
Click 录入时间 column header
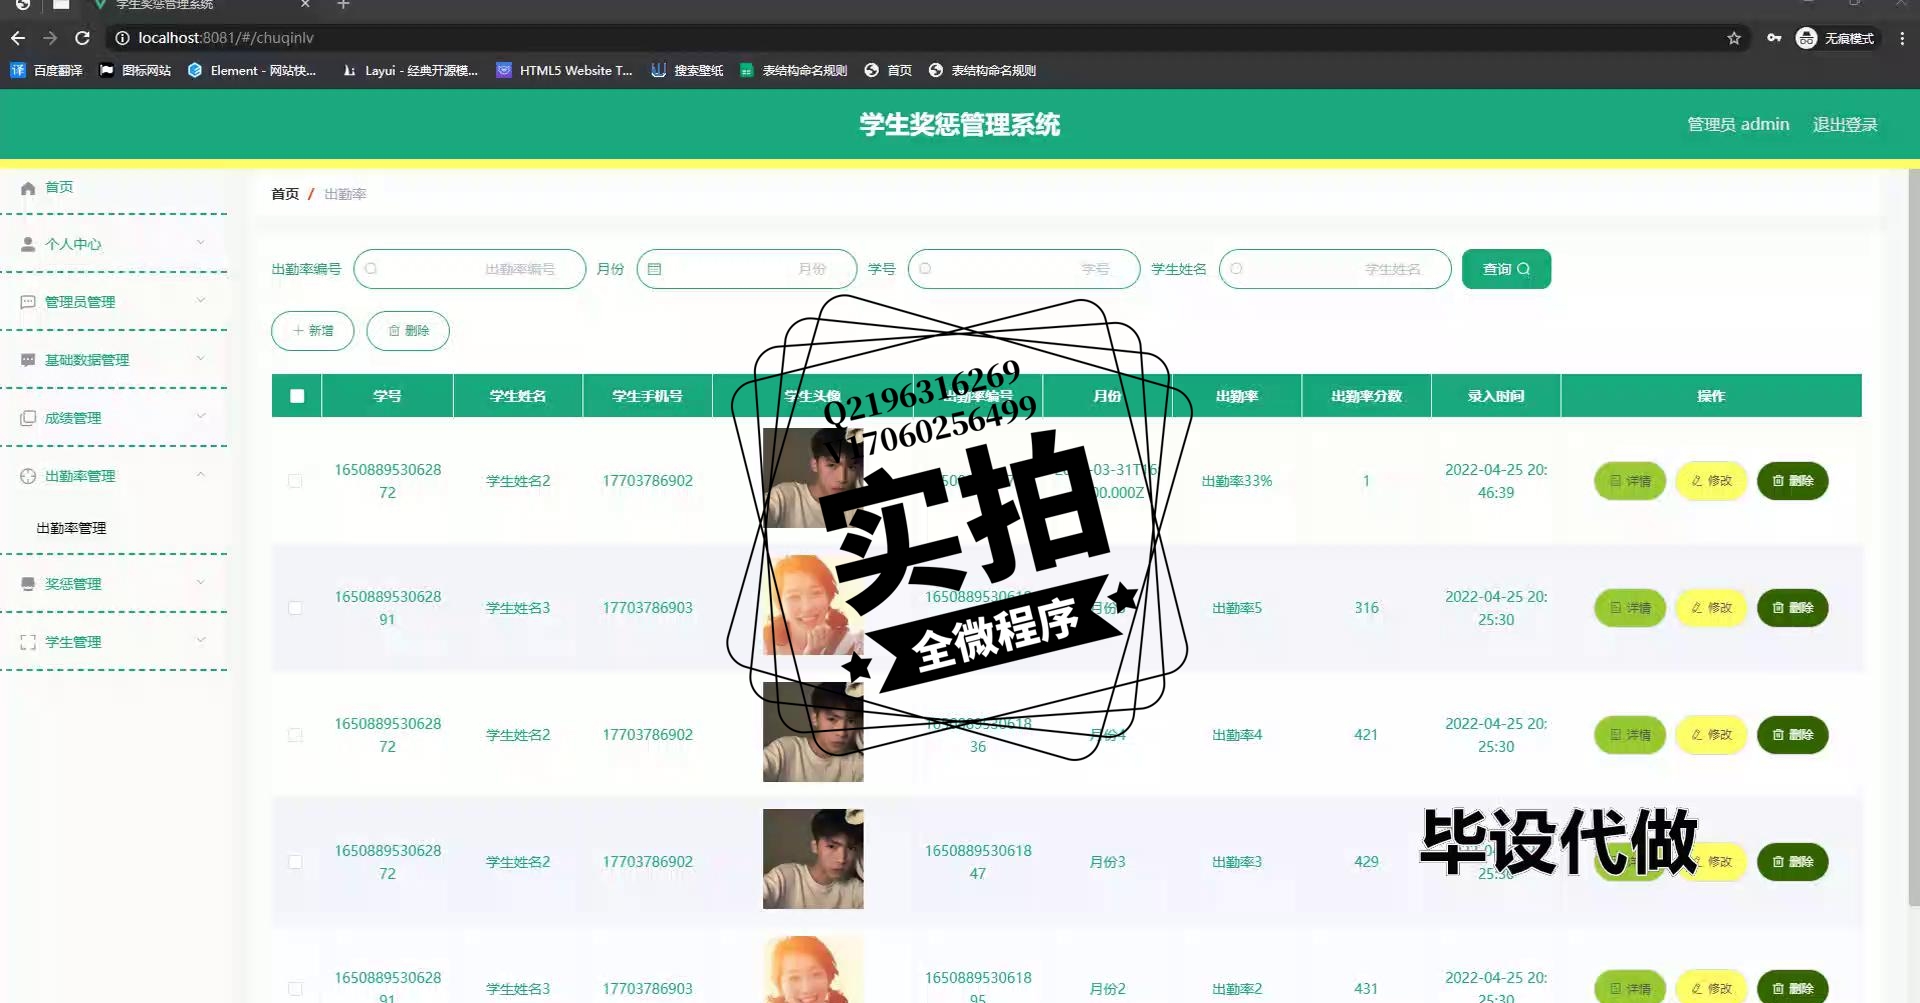click(1496, 396)
